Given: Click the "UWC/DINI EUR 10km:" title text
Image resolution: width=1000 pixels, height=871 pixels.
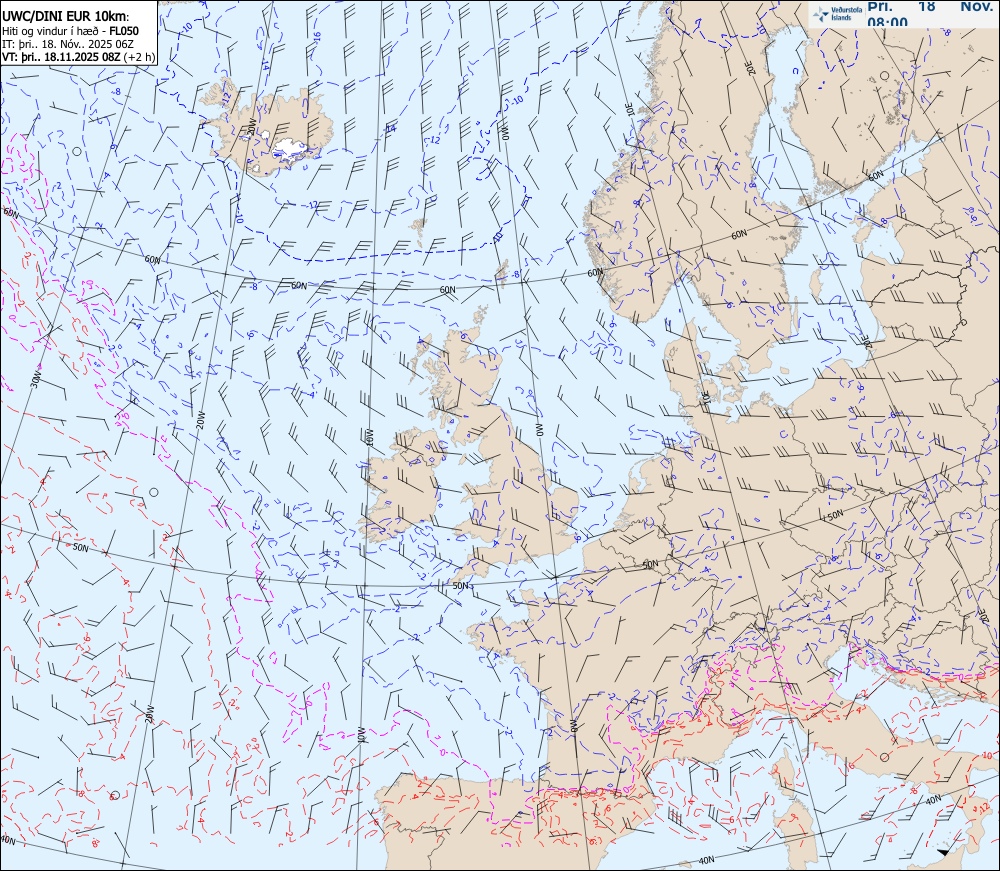Looking at the screenshot, I should 66,17.
